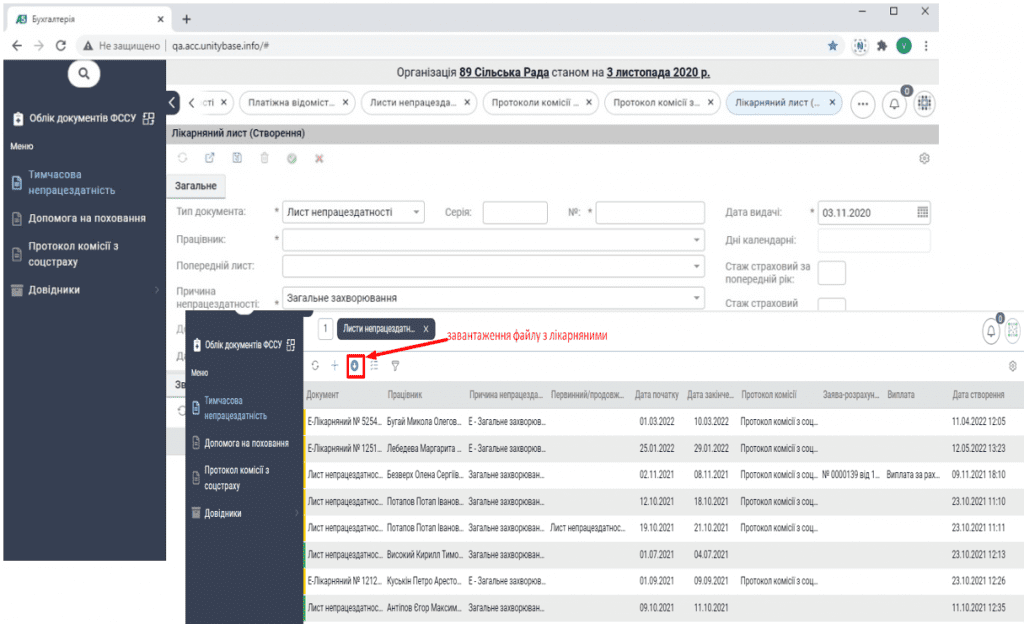Click the save diskette icon in form toolbar
The image size is (1024, 624).
point(237,158)
